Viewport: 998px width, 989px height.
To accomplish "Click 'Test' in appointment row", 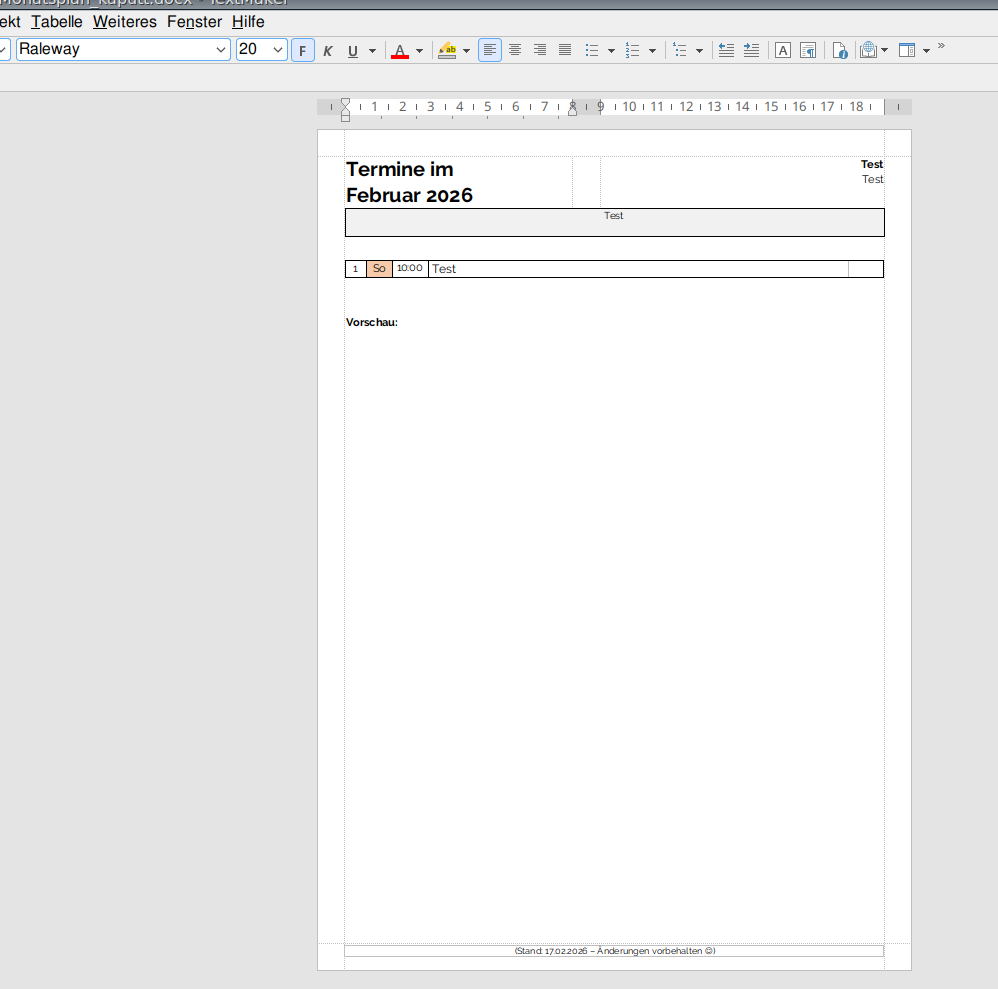I will point(444,269).
